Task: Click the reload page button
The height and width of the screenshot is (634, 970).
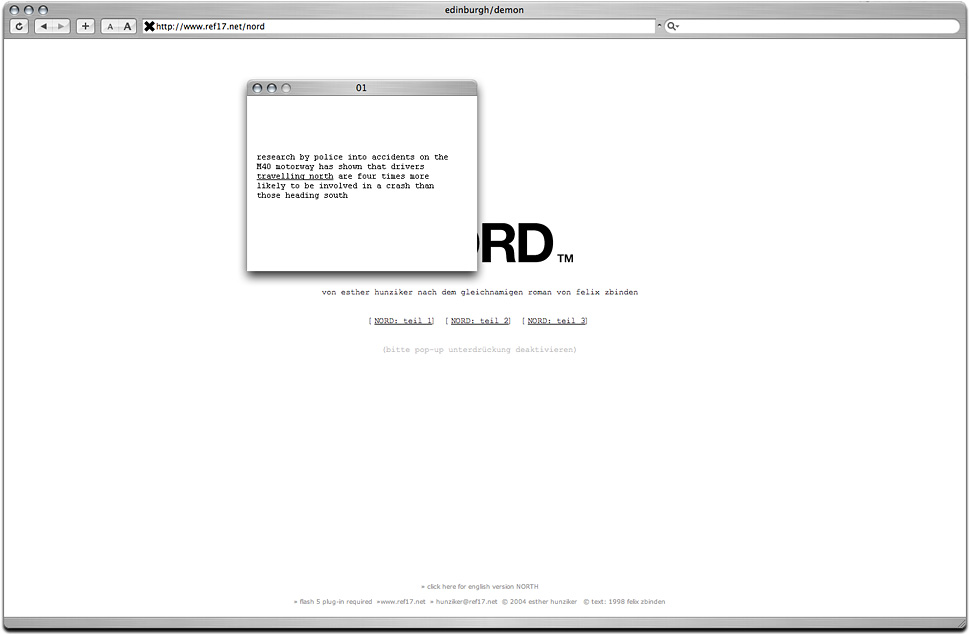Action: coord(19,26)
